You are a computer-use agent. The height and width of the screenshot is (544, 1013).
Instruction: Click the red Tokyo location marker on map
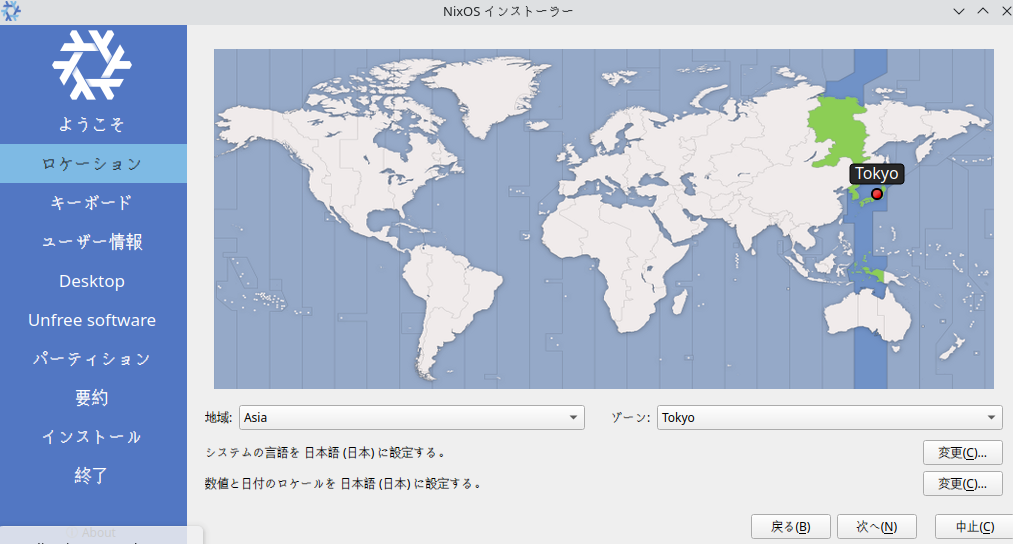pos(877,194)
